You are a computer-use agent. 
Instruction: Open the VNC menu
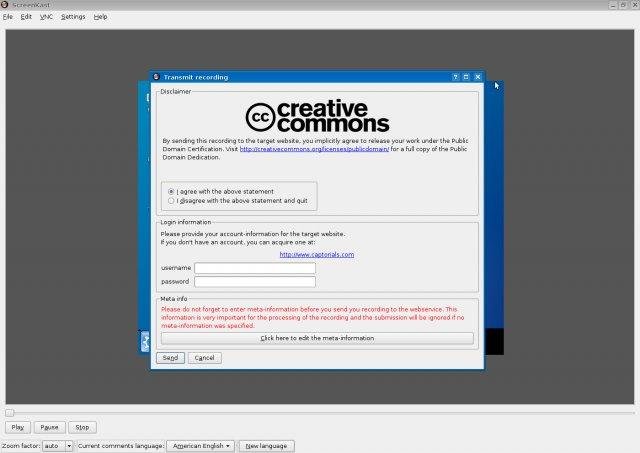[x=46, y=17]
